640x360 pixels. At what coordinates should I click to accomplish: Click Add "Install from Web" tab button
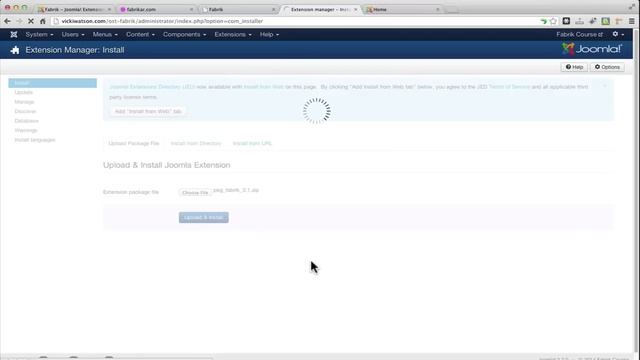coord(148,111)
